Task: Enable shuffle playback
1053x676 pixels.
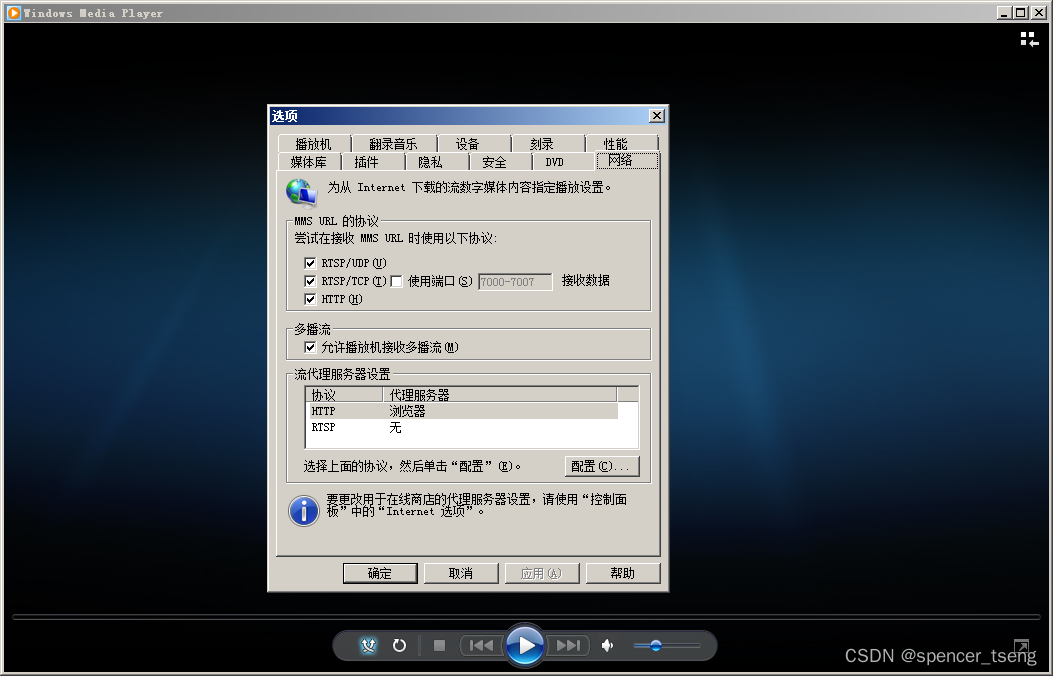Action: pyautogui.click(x=368, y=645)
